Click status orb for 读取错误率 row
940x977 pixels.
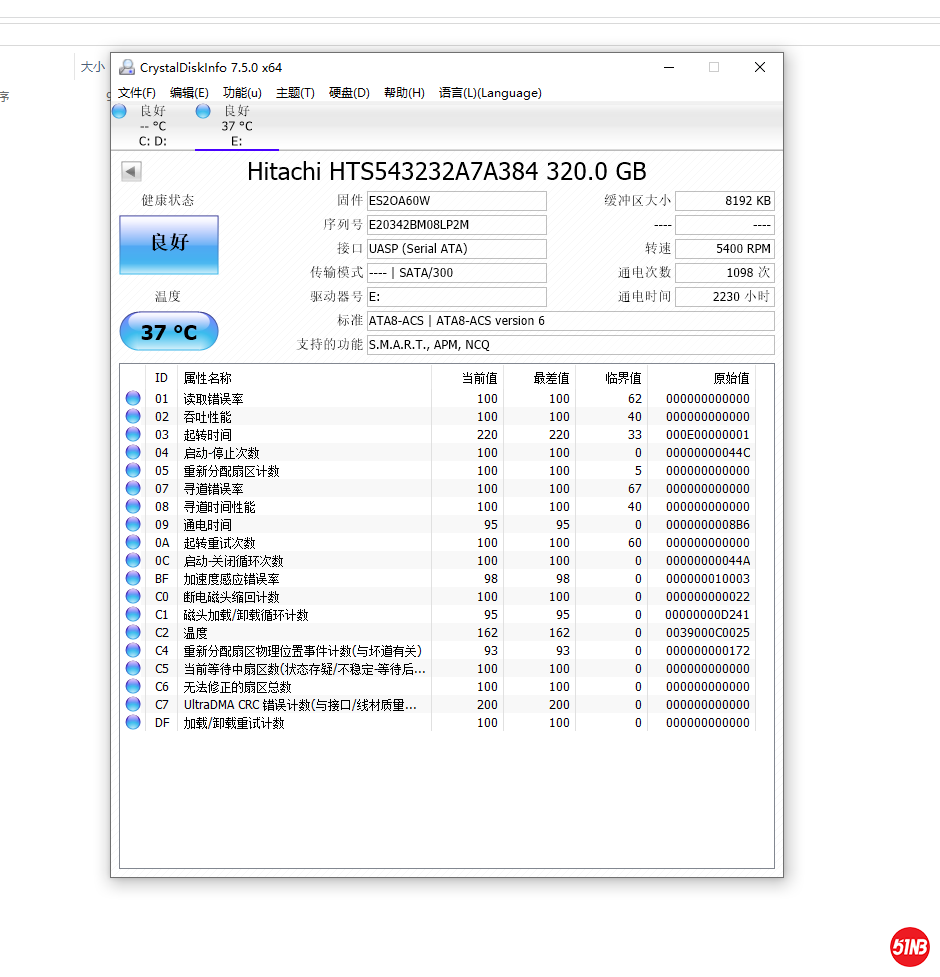pos(133,398)
